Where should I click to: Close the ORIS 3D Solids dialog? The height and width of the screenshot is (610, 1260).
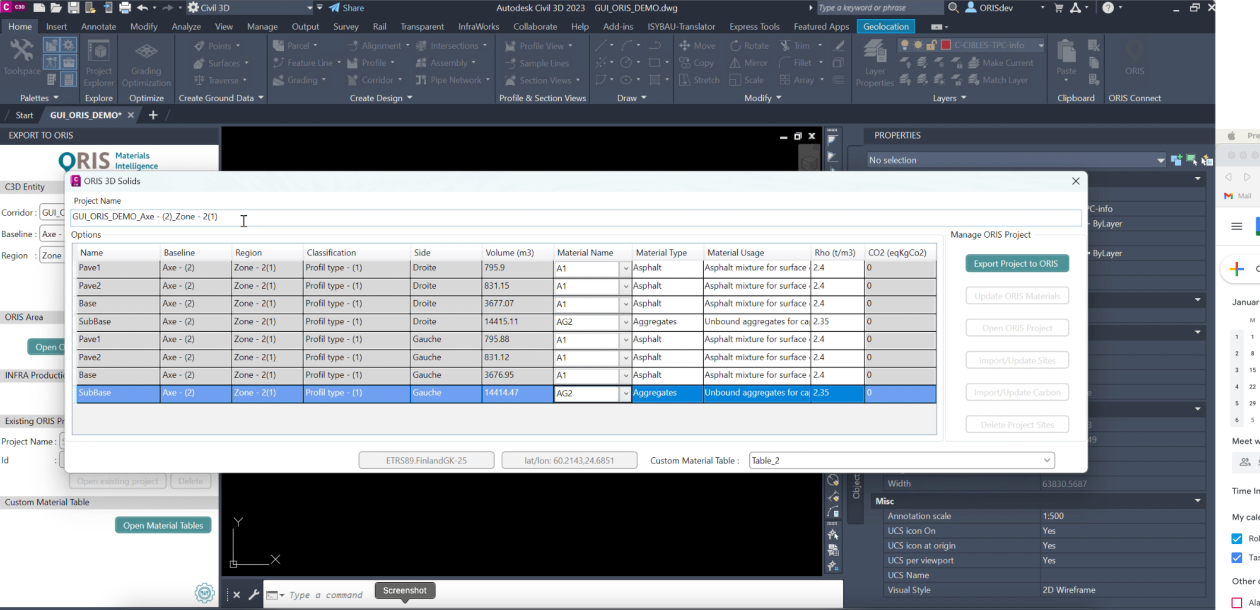[x=1076, y=181]
